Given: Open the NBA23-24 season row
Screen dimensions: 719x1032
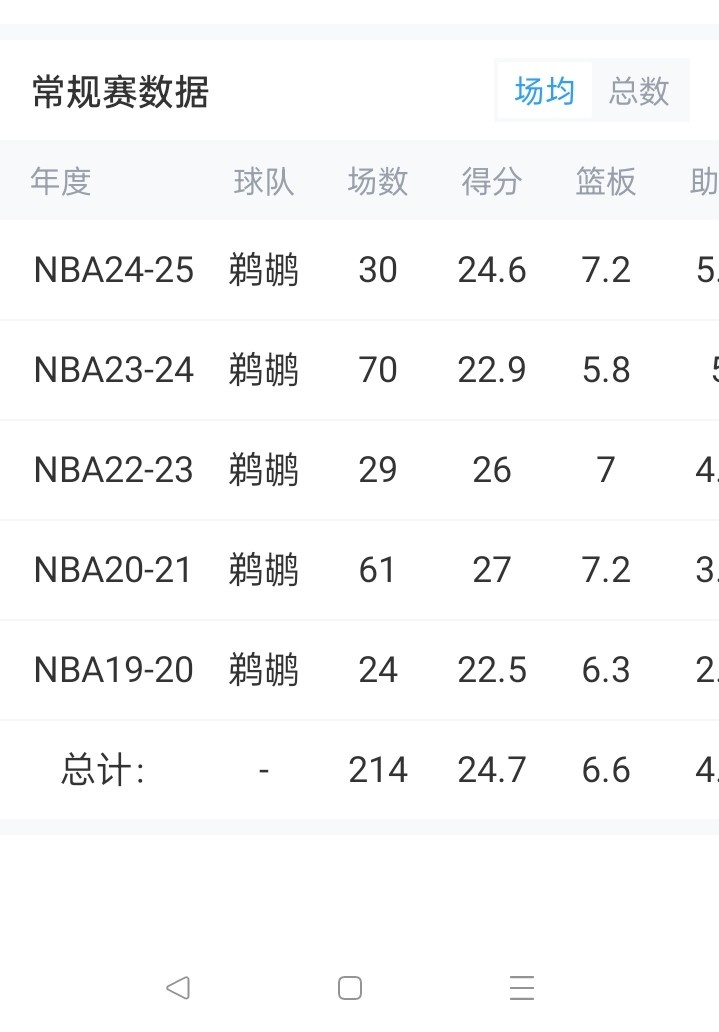Looking at the screenshot, I should point(114,370).
